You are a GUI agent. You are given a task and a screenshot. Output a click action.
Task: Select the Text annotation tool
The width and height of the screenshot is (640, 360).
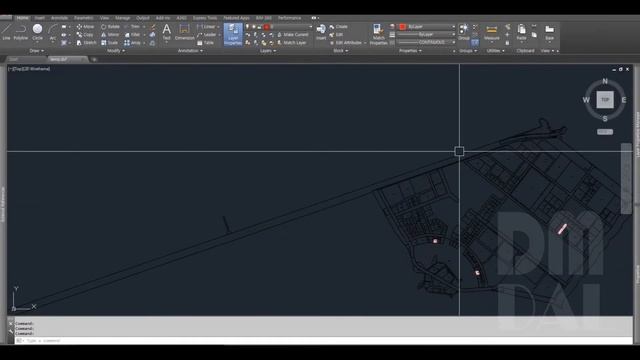tap(167, 32)
